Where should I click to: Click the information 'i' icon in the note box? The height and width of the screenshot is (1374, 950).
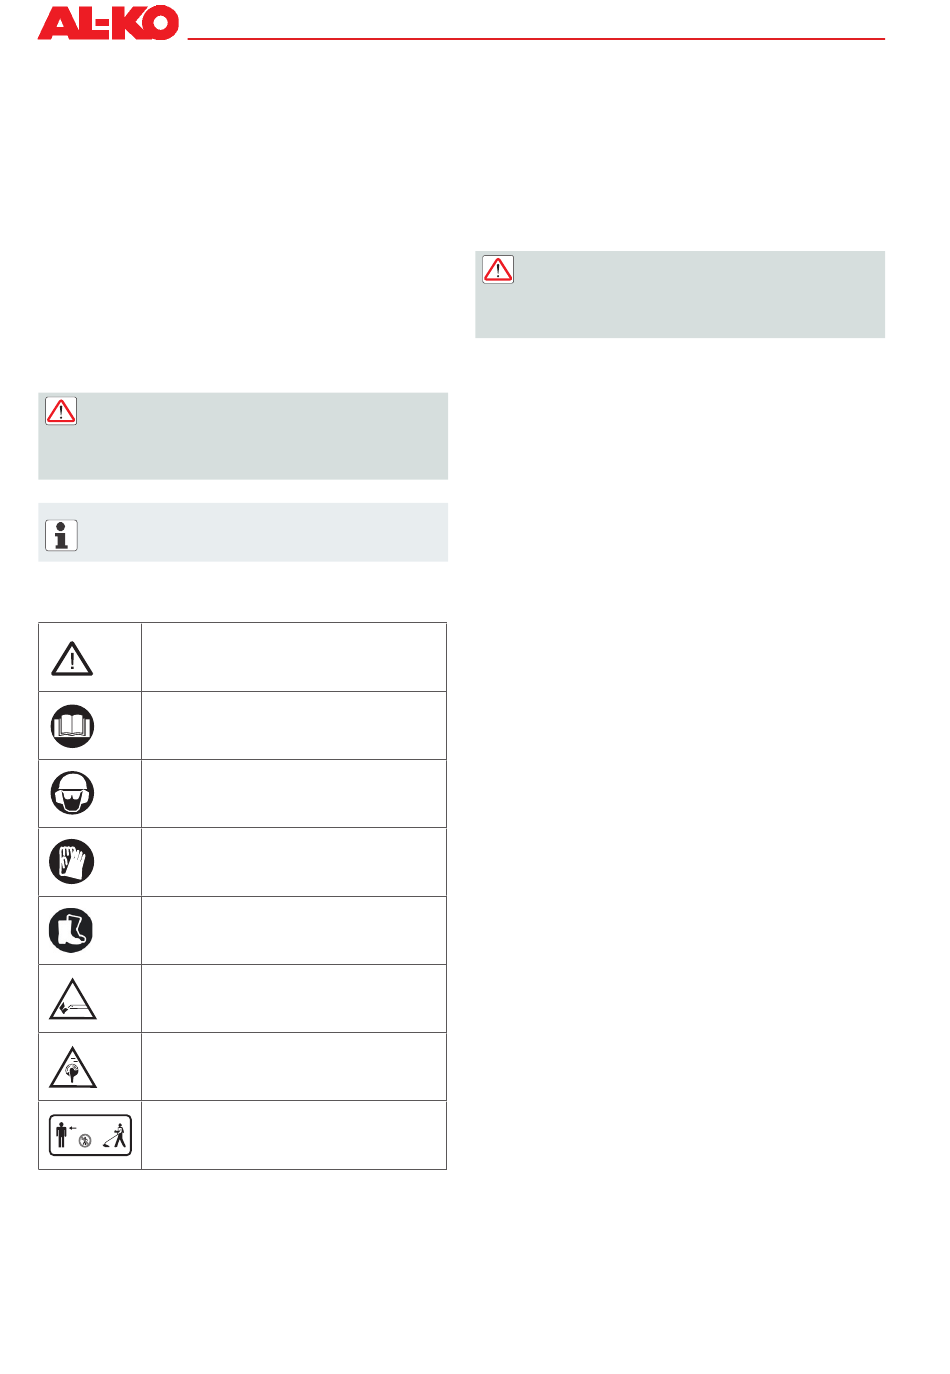(61, 535)
